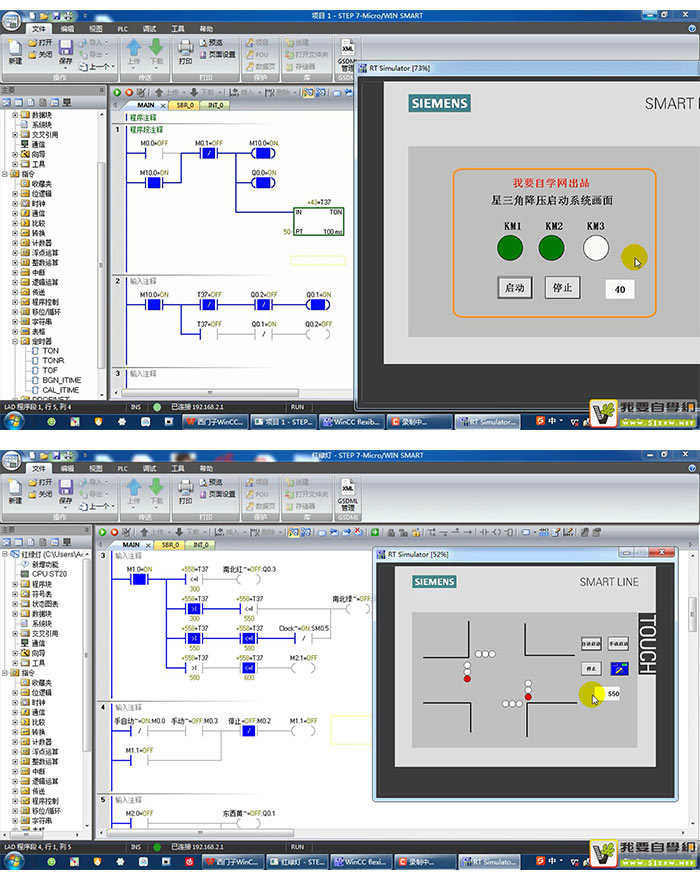Screen dimensions: 700x878
Task: Click WinCC flexible taskbar button in top taskbar
Action: [x=352, y=422]
